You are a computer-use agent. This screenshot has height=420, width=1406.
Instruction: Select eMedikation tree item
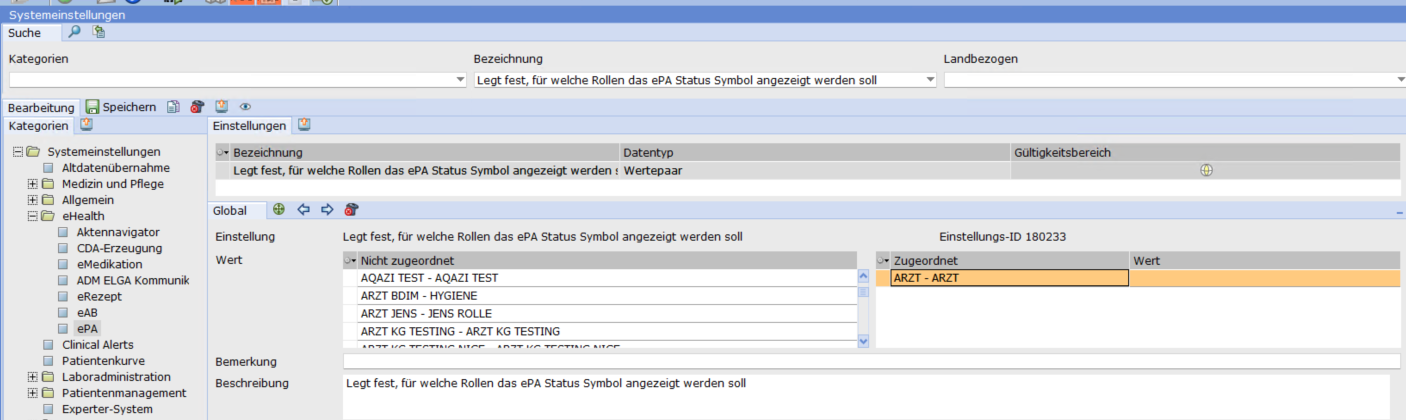coord(109,264)
